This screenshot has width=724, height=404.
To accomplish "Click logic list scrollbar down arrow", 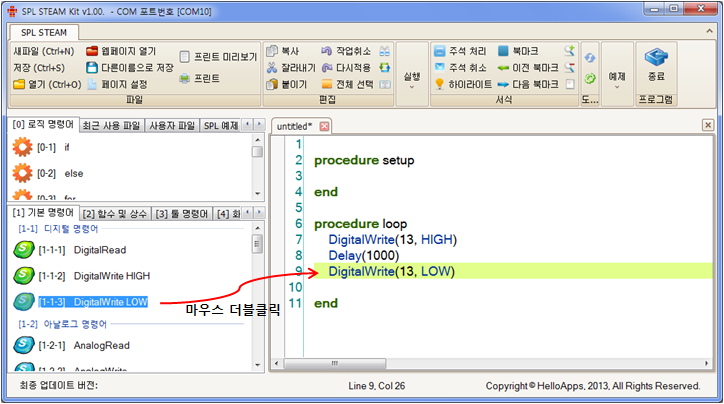I will (258, 194).
